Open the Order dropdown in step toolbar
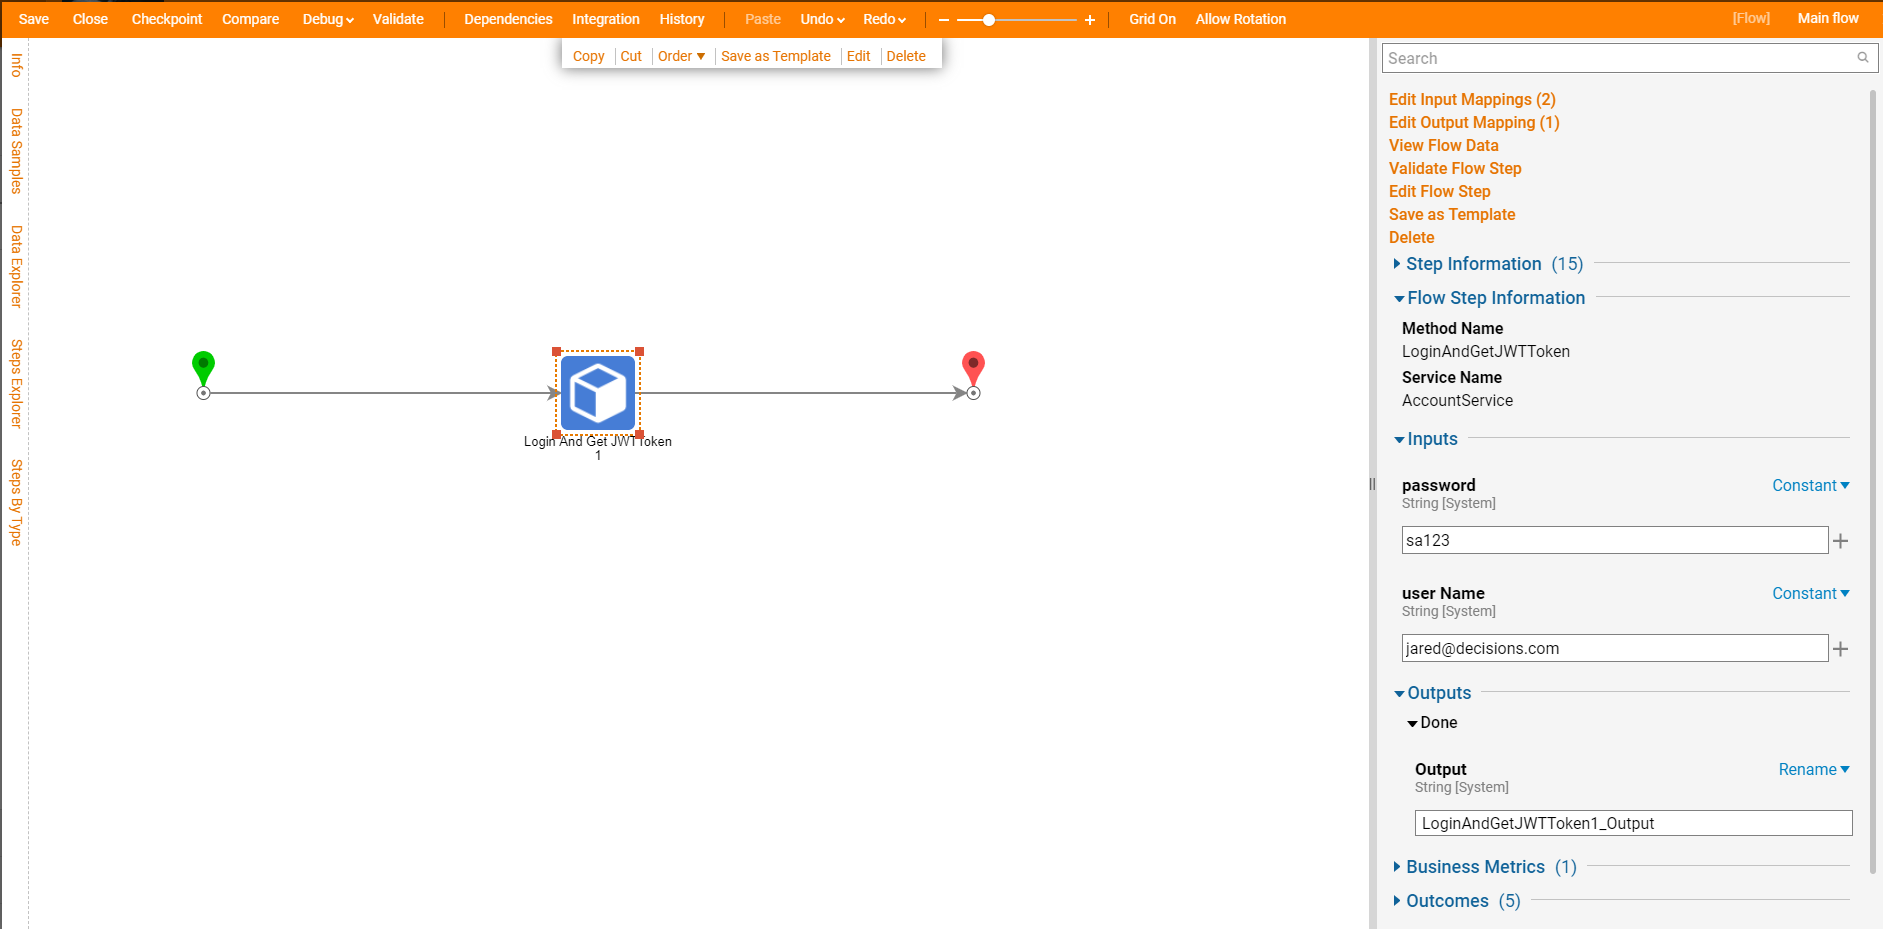Viewport: 1883px width, 929px height. [x=681, y=56]
